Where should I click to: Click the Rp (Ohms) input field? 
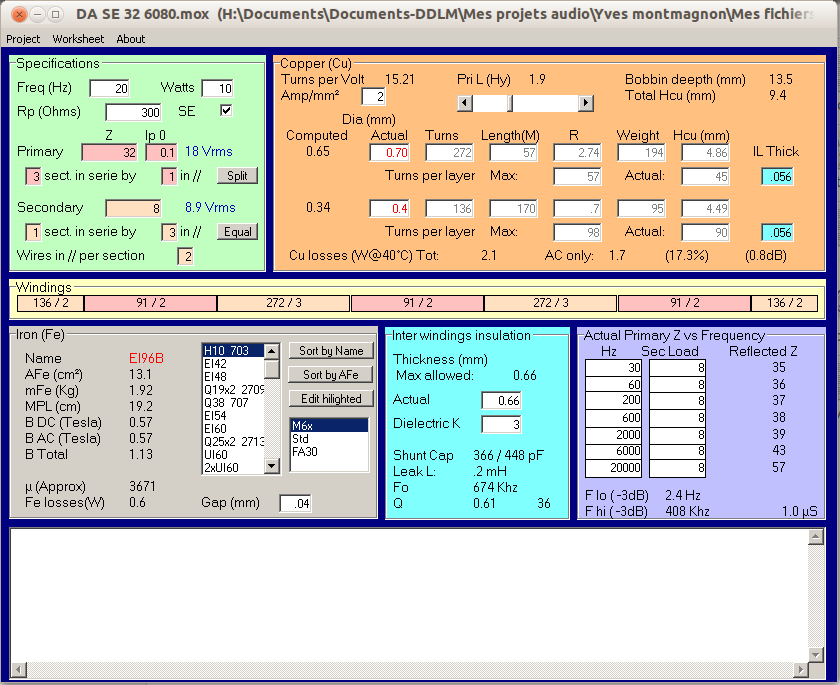(x=134, y=112)
